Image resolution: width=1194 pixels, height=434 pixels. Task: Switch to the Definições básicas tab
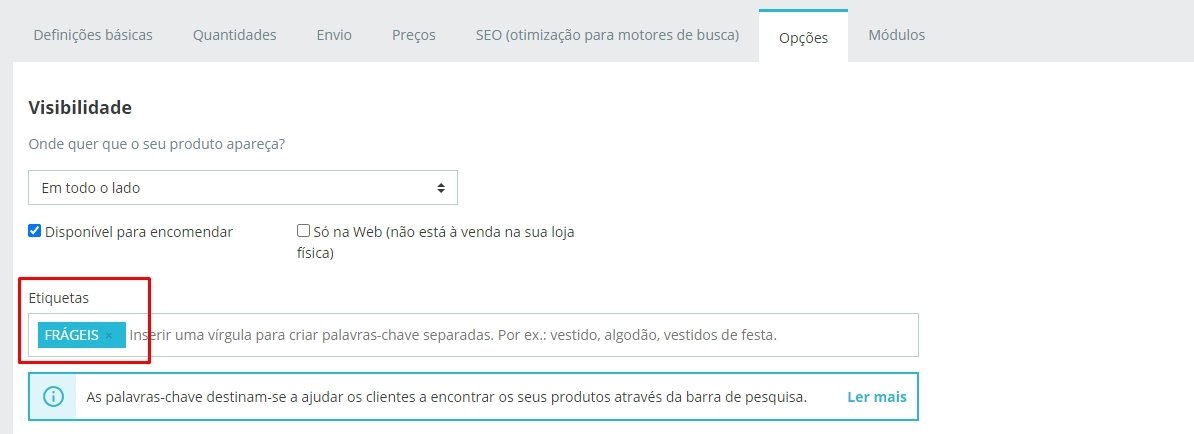click(93, 35)
